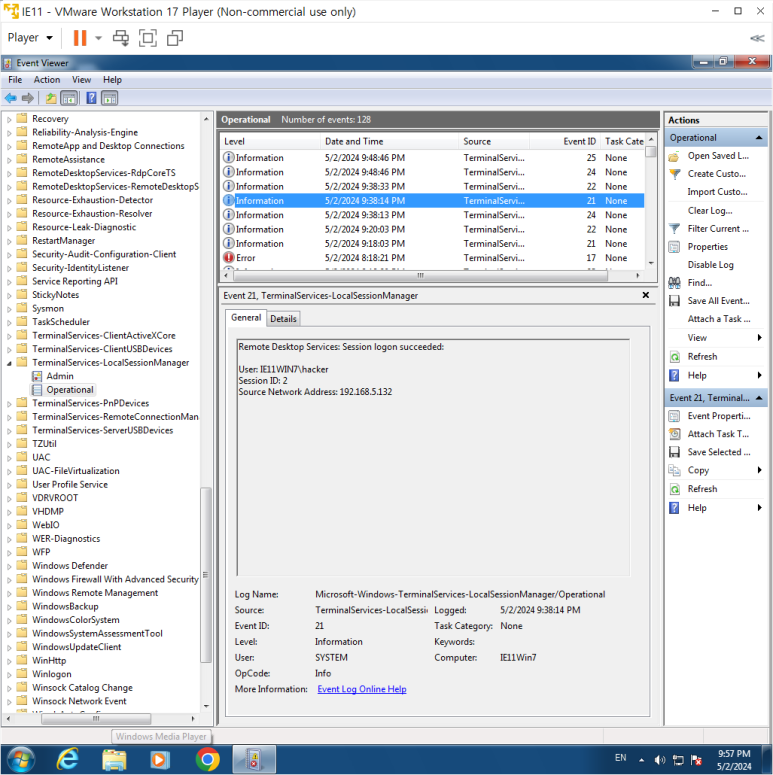Click the Event Properties icon
This screenshot has width=773, height=775.
(x=674, y=416)
